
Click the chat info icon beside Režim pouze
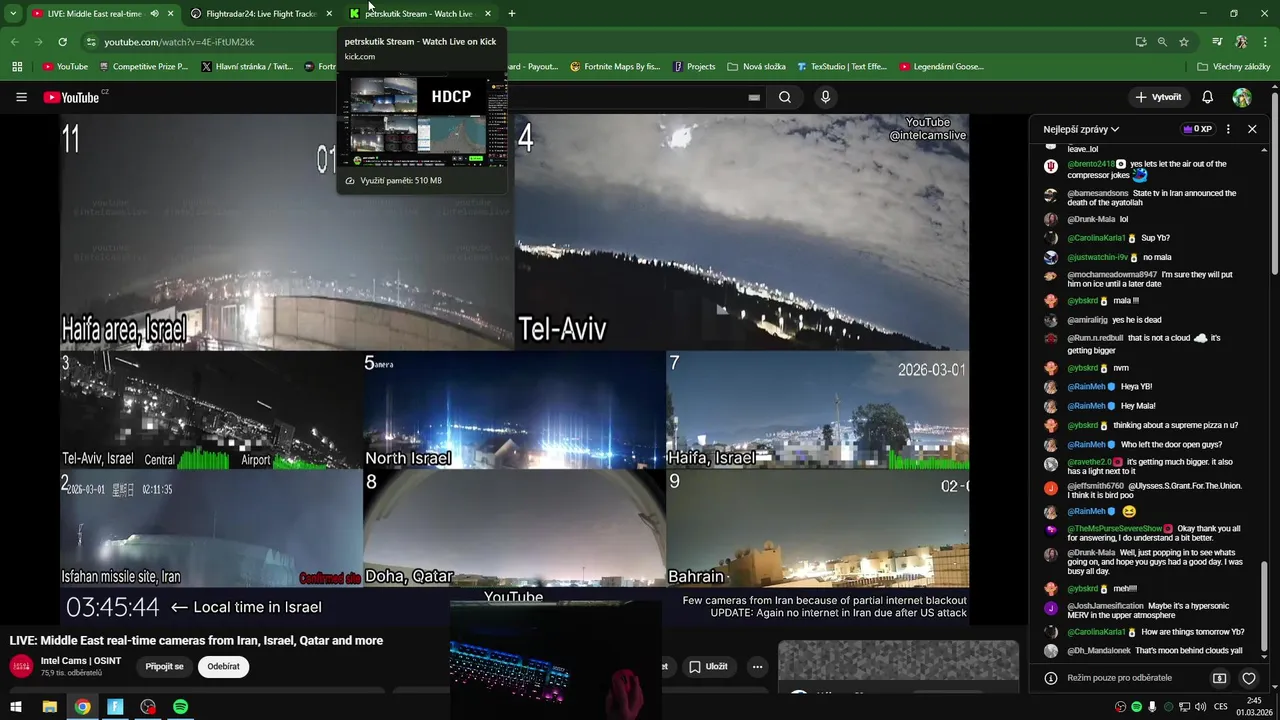pyautogui.click(x=1050, y=678)
